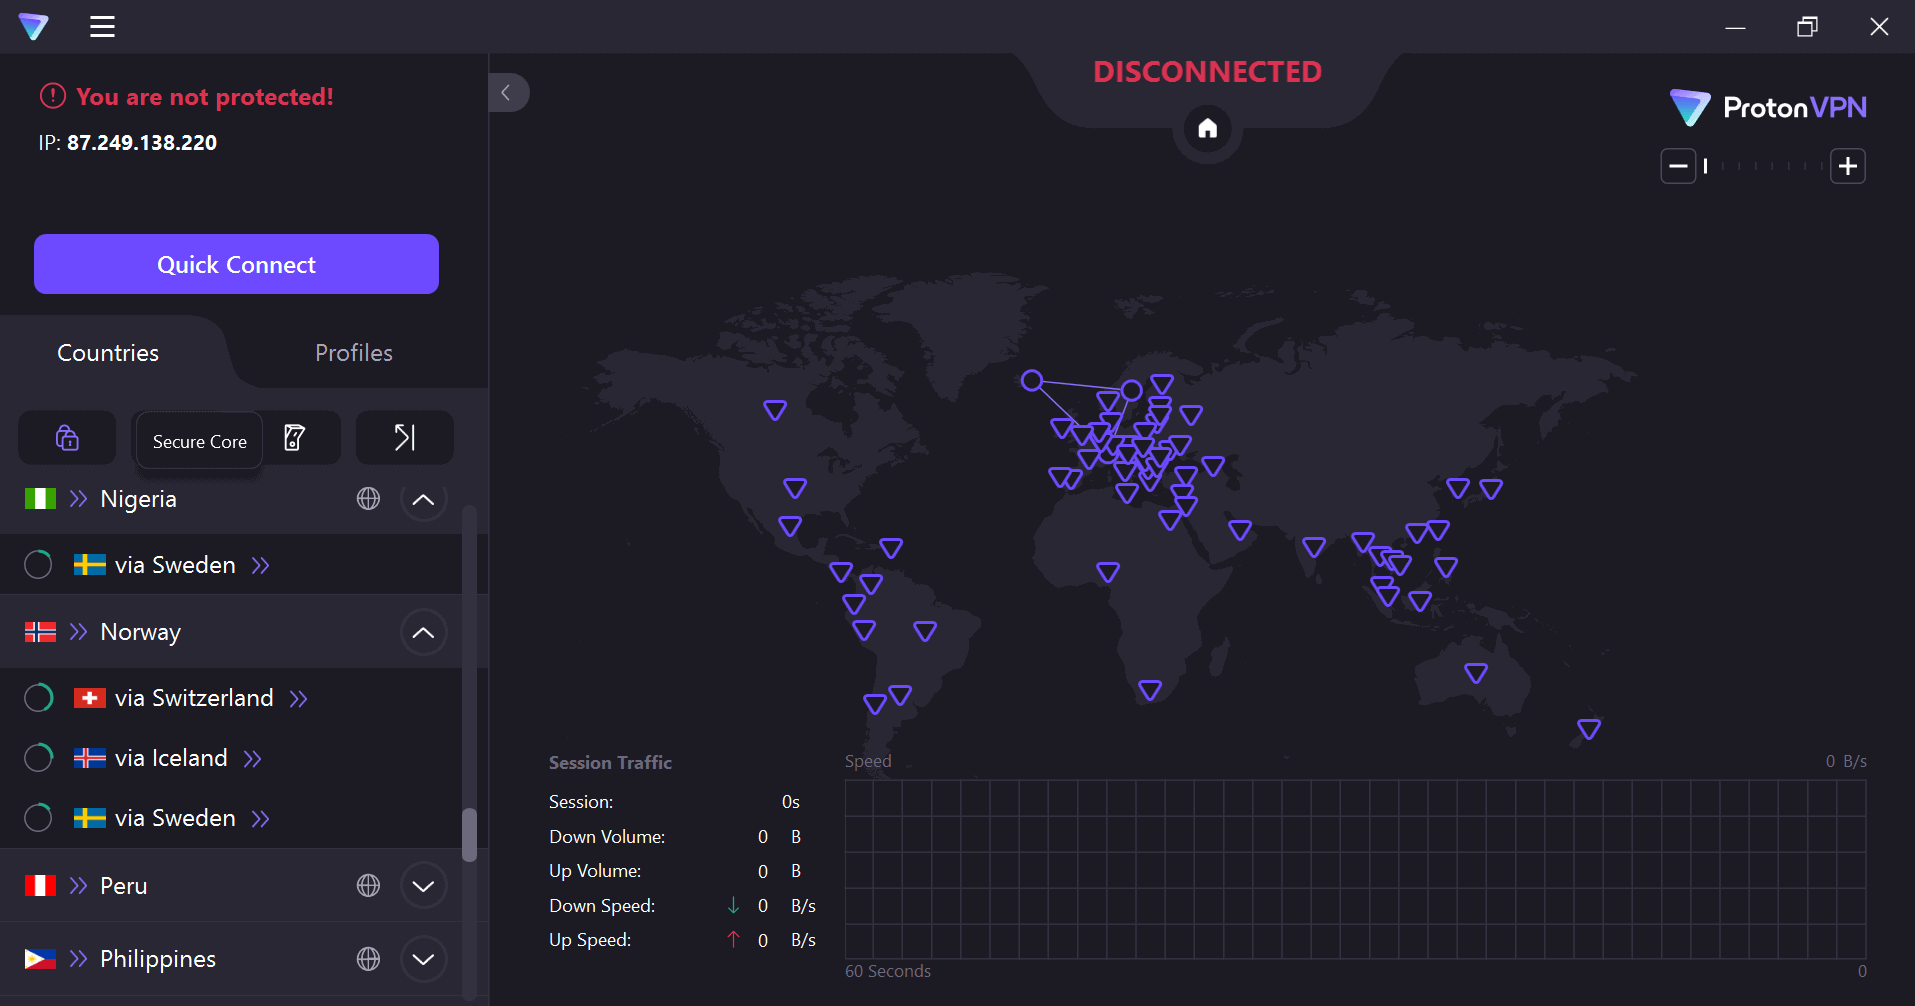
Task: Click the globe icon next to Nigeria
Action: [368, 499]
